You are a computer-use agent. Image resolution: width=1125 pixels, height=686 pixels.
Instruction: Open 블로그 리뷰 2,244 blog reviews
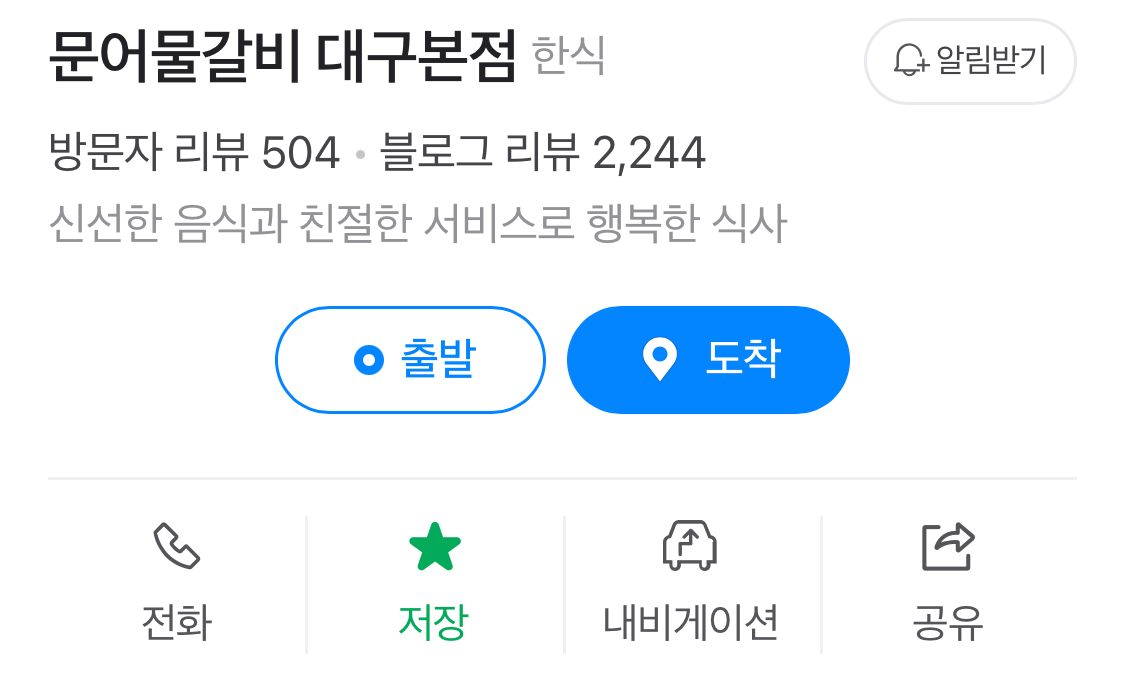[x=542, y=152]
